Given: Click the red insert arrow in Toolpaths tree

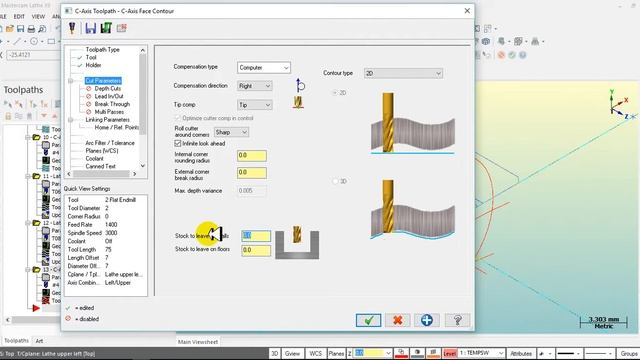Looking at the screenshot, I should 36,308.
